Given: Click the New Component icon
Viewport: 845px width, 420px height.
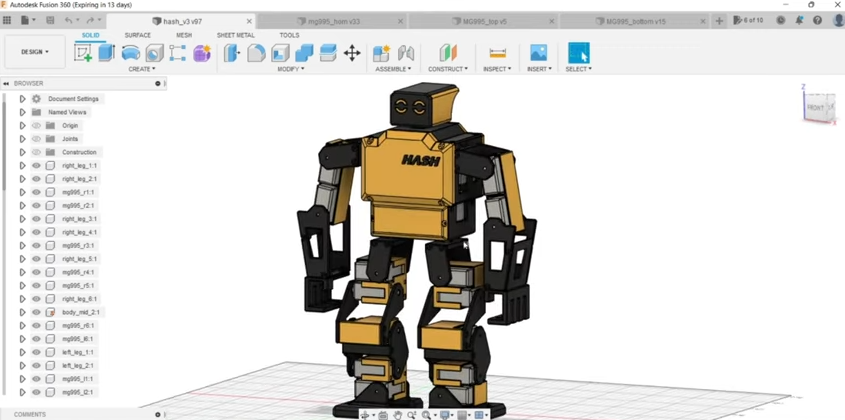Looking at the screenshot, I should tap(382, 53).
